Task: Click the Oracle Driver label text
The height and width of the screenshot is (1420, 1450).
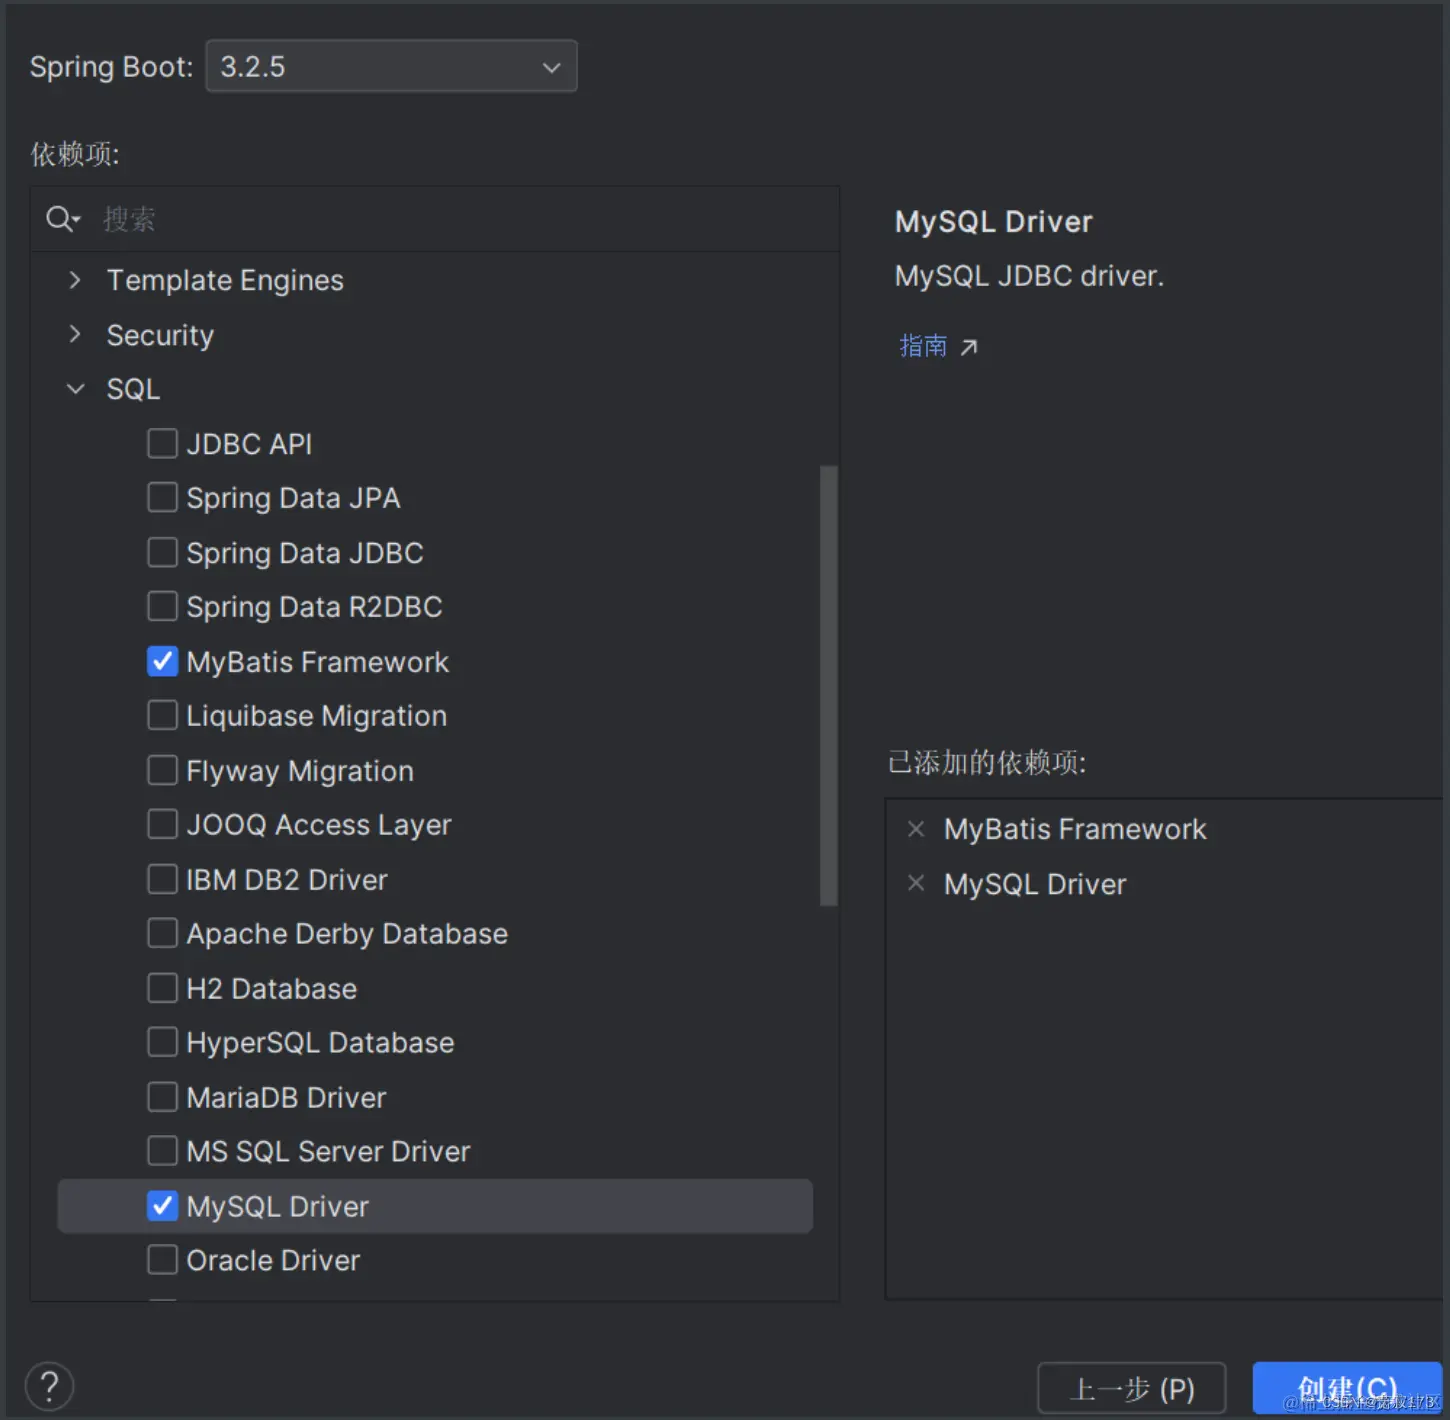Action: coord(273,1260)
